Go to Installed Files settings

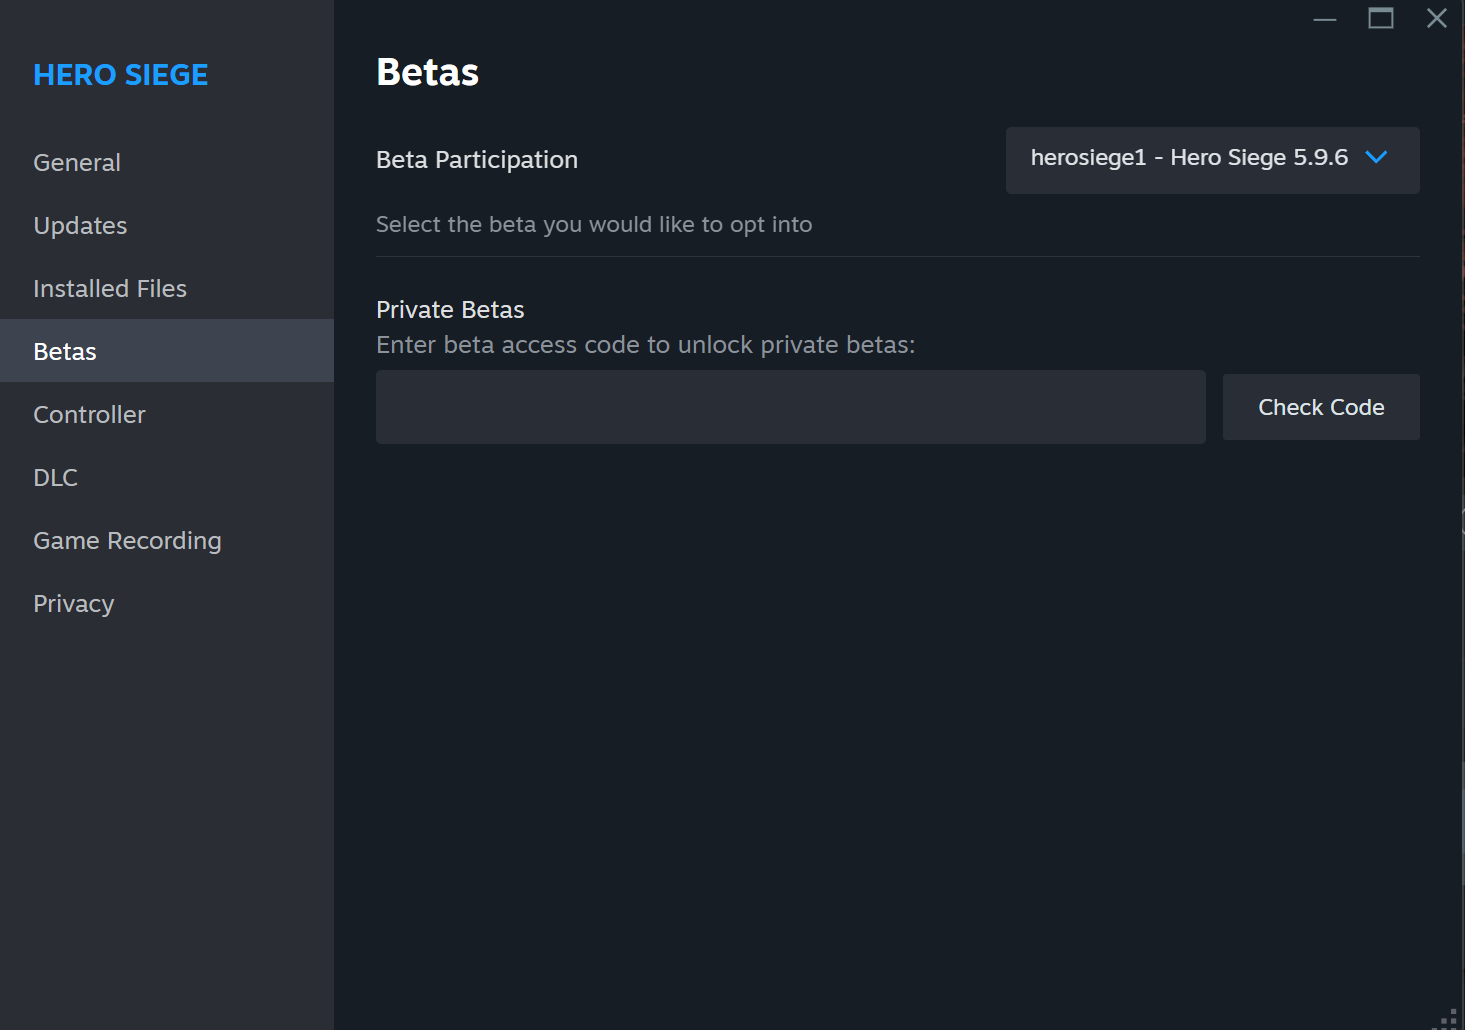click(x=166, y=288)
